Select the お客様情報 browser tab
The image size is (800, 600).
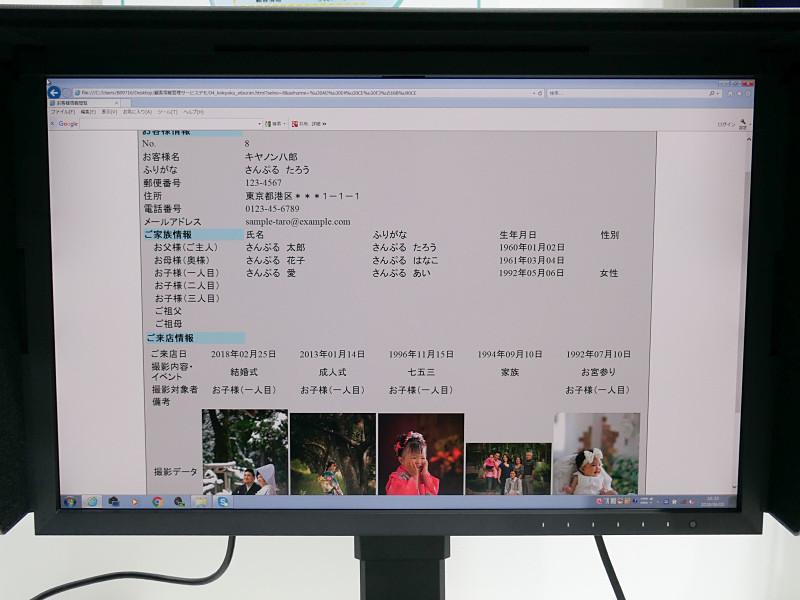(x=82, y=103)
